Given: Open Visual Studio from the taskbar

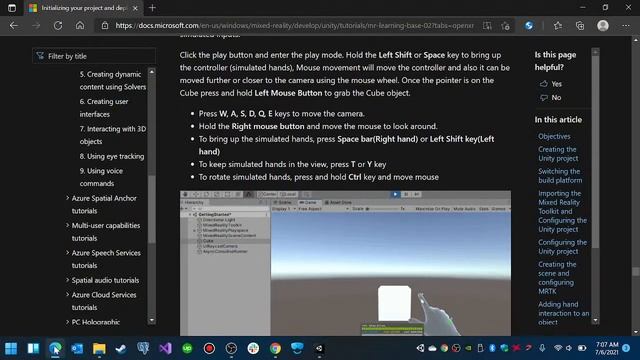Looking at the screenshot, I should 165,349.
